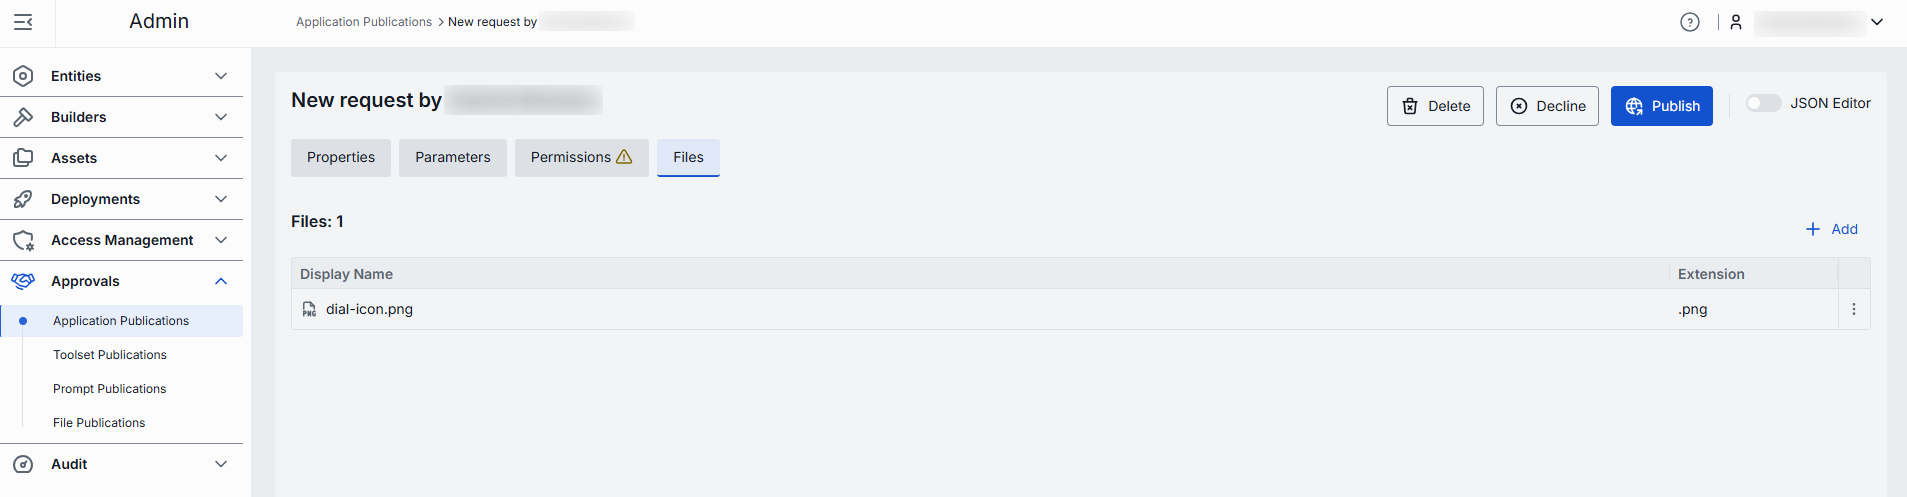This screenshot has height=497, width=1907.
Task: Enable the JSON Editor toggle
Action: tap(1763, 103)
